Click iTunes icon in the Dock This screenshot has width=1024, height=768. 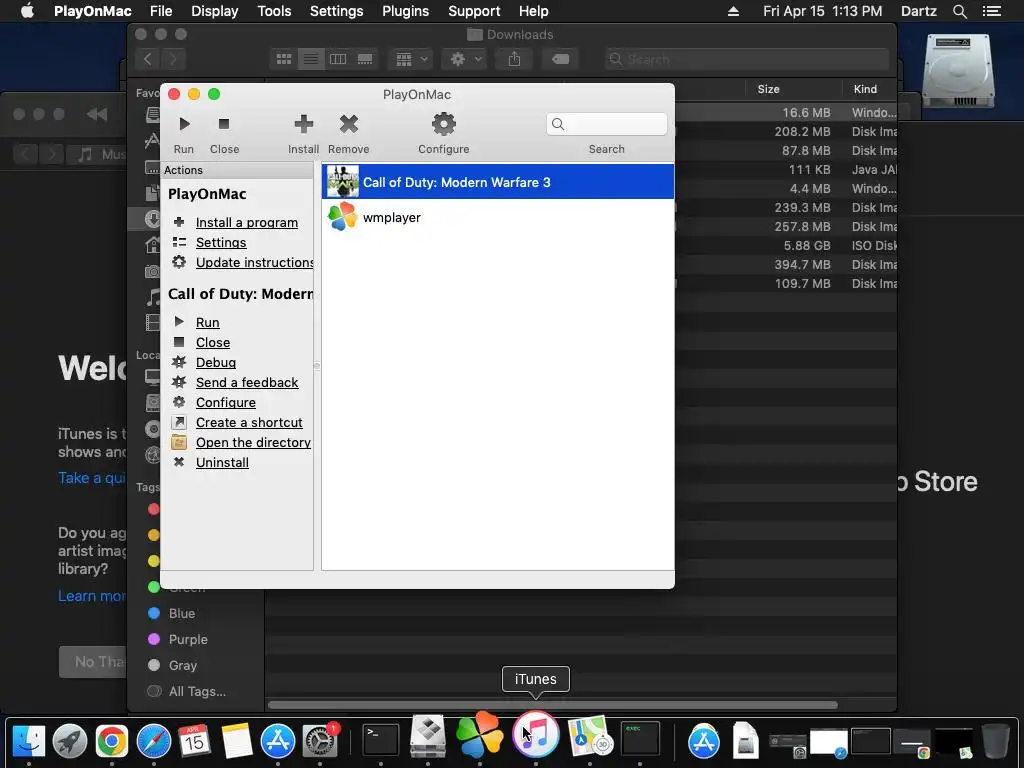coord(536,735)
